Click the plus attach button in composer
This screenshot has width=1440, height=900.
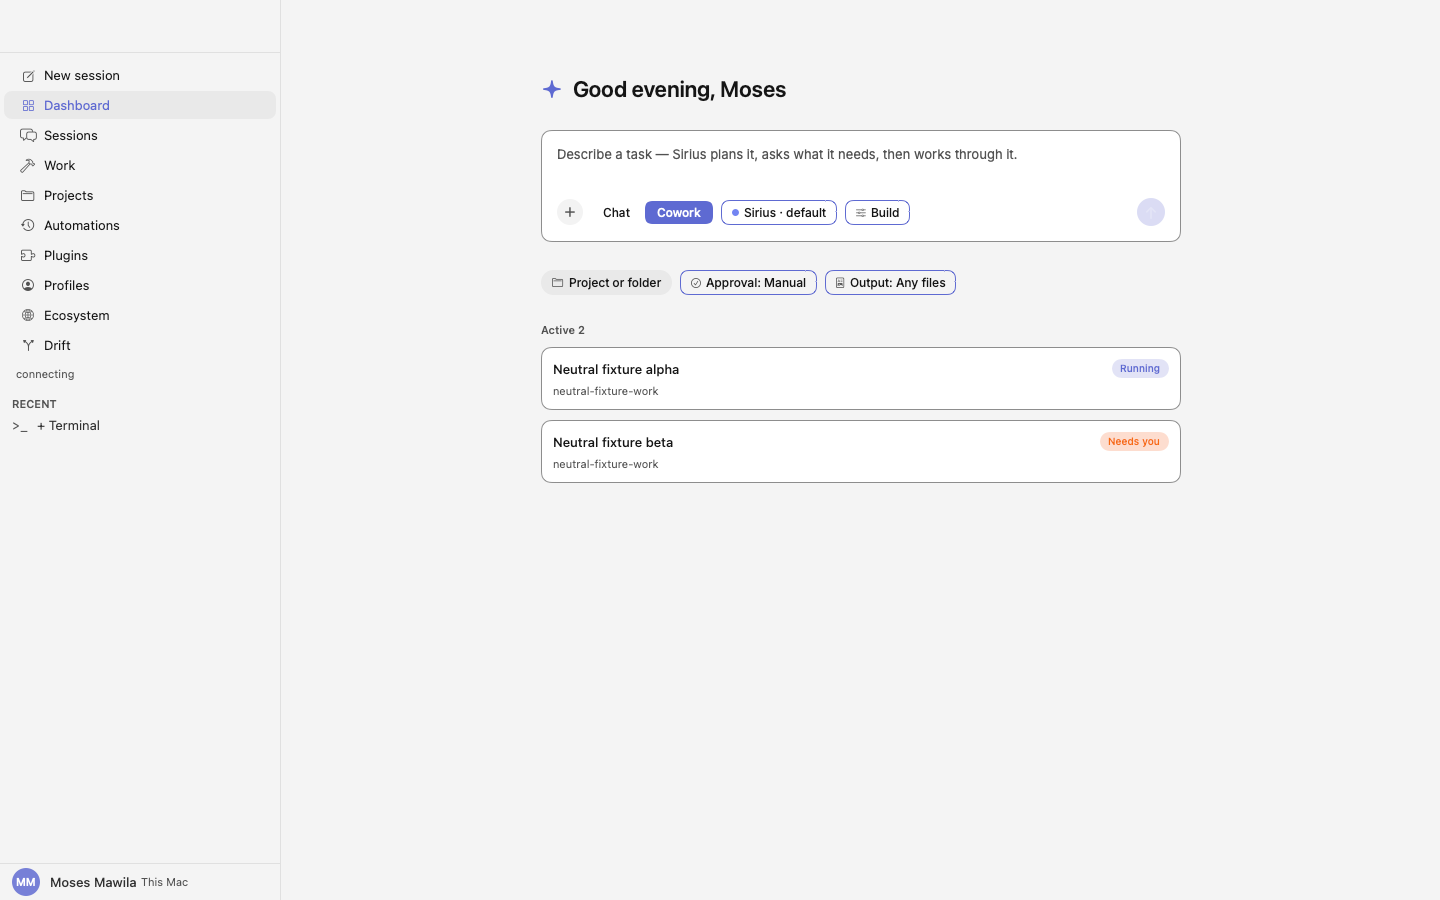click(570, 212)
